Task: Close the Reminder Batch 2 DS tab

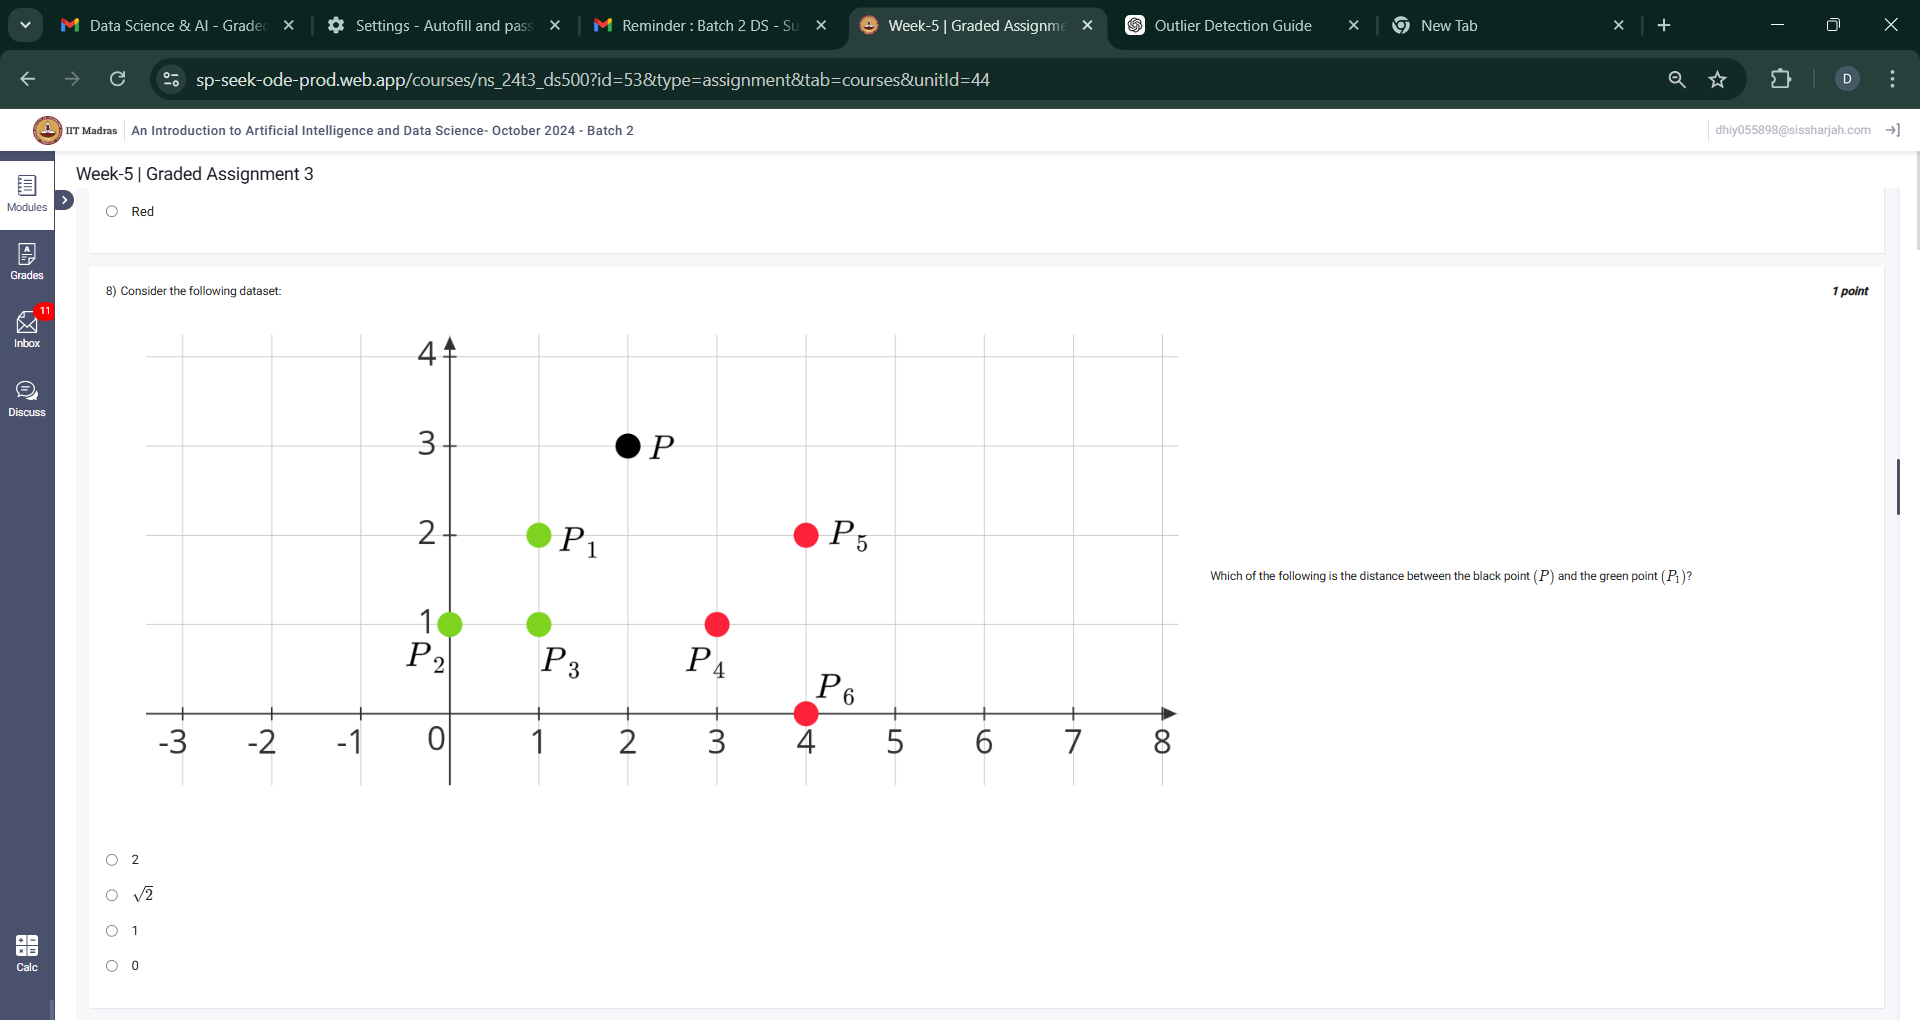Action: point(821,25)
